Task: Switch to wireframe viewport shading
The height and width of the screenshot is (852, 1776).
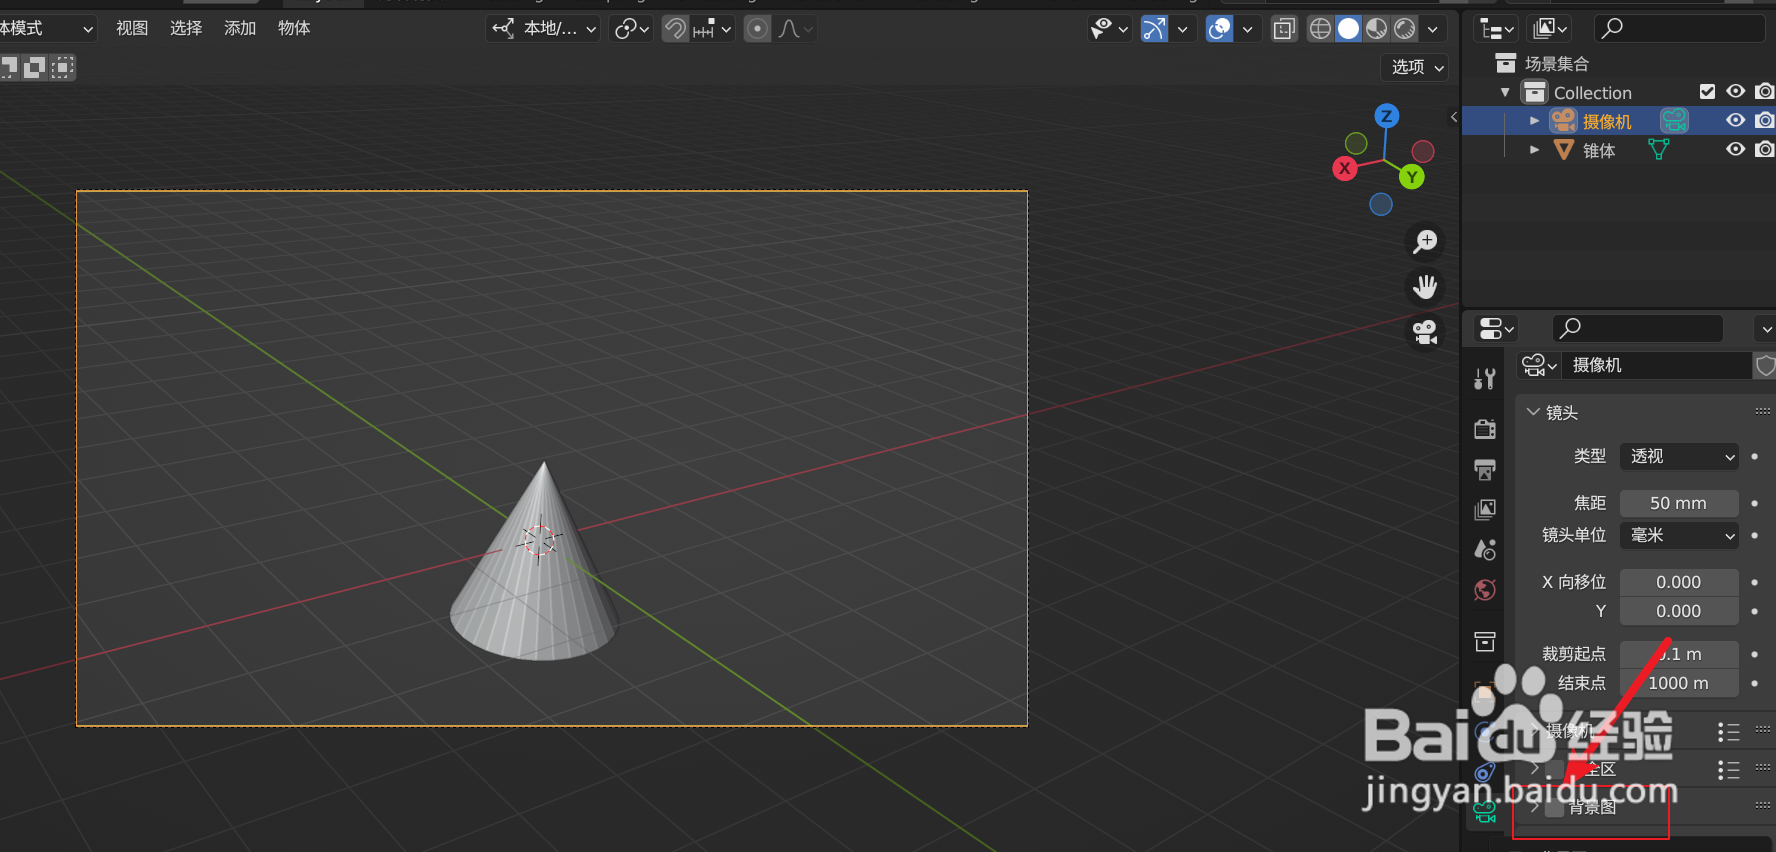Action: [x=1320, y=29]
